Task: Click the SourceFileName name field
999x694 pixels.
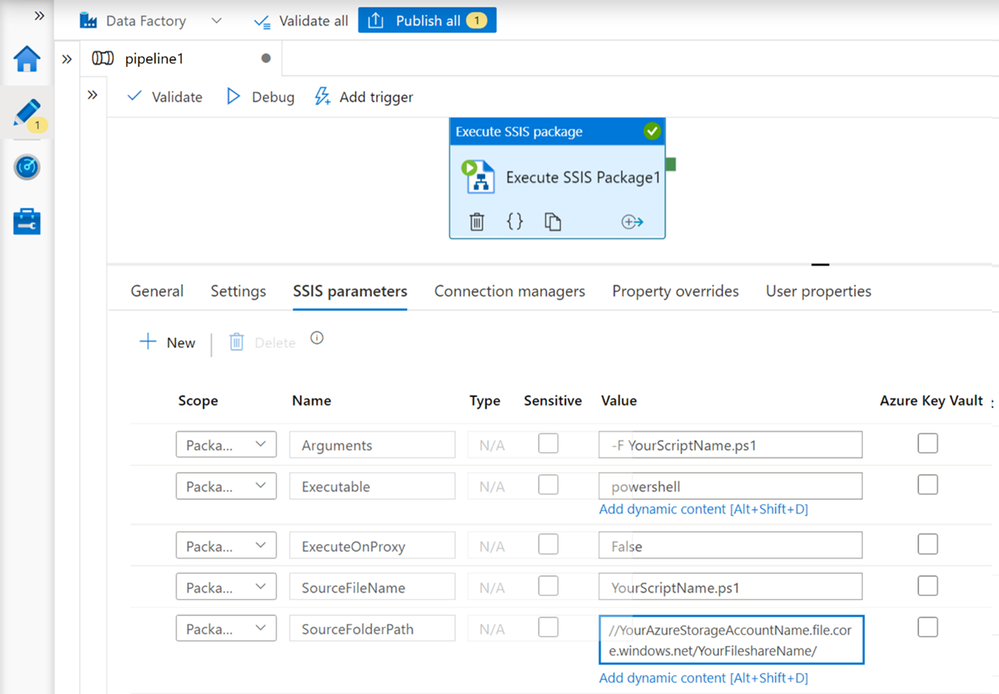Action: 372,587
